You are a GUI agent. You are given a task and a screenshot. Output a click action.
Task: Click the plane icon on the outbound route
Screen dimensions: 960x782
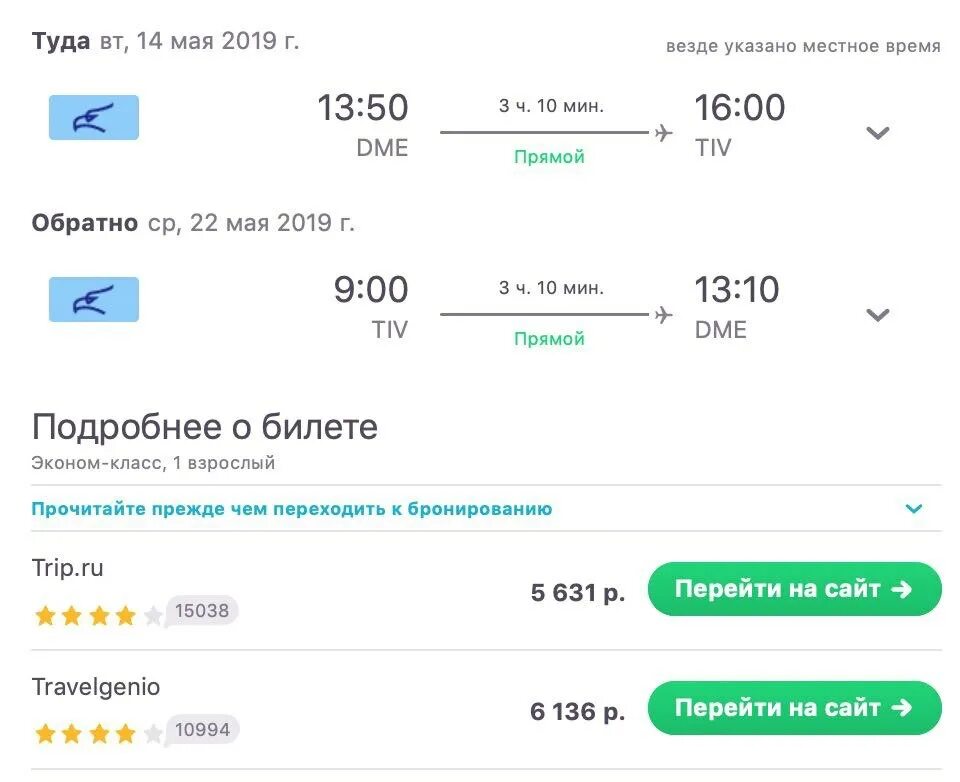(x=663, y=132)
